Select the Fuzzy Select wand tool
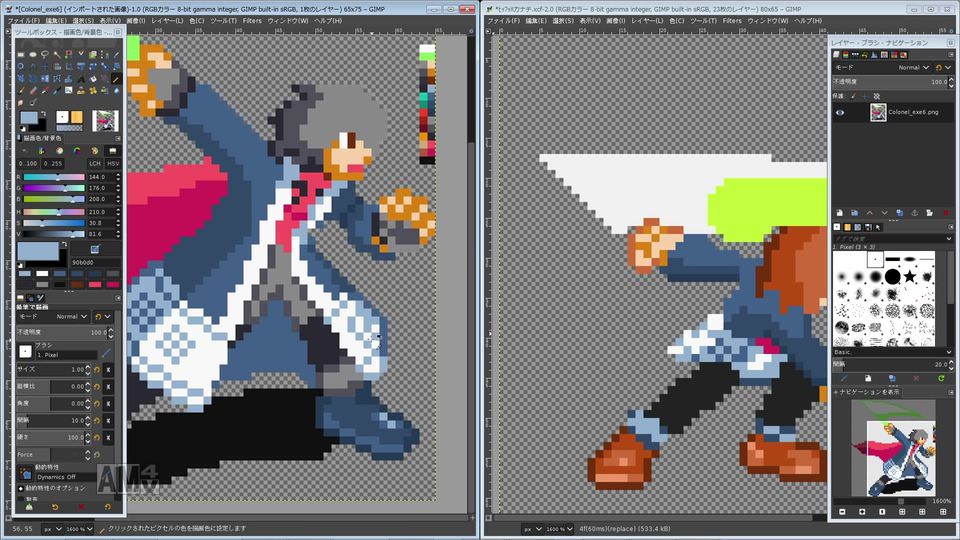Screen dimensions: 960x540 (58, 54)
